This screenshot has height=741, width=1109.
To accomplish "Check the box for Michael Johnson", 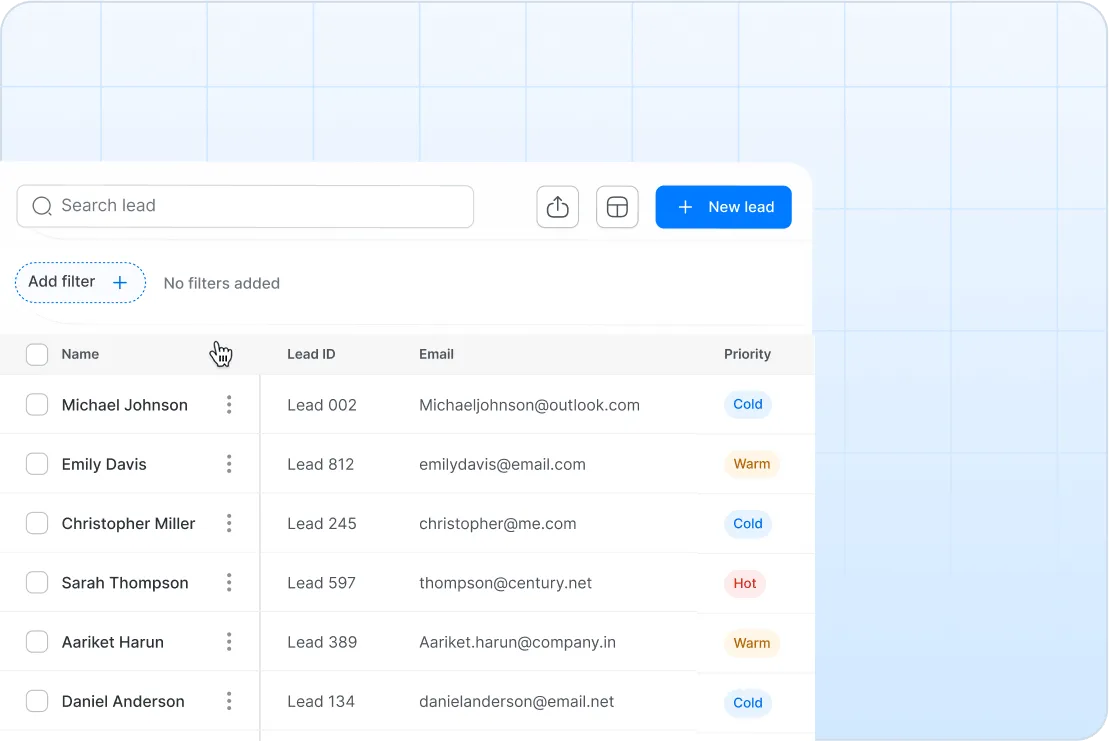I will (37, 404).
